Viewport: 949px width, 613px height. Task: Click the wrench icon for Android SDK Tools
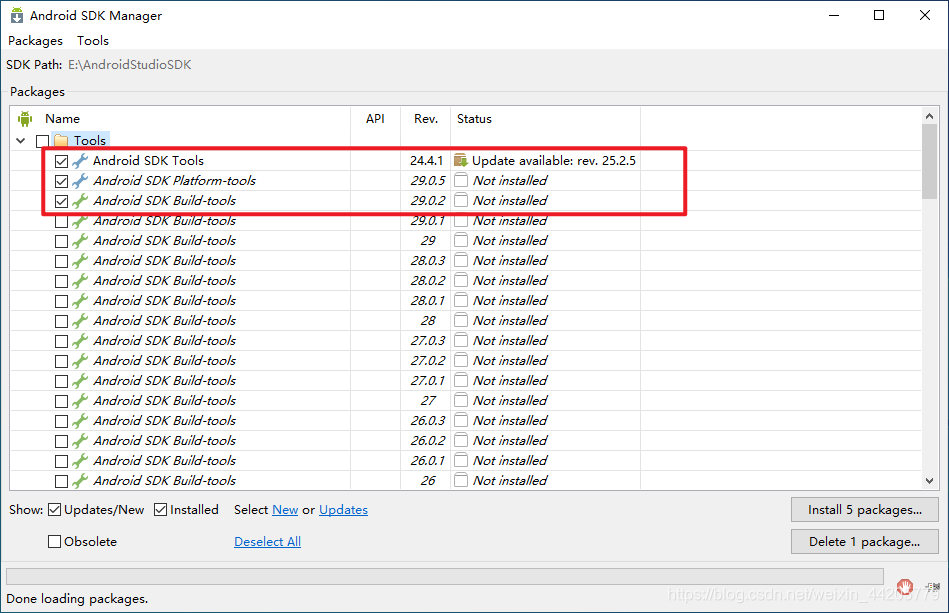pyautogui.click(x=80, y=161)
